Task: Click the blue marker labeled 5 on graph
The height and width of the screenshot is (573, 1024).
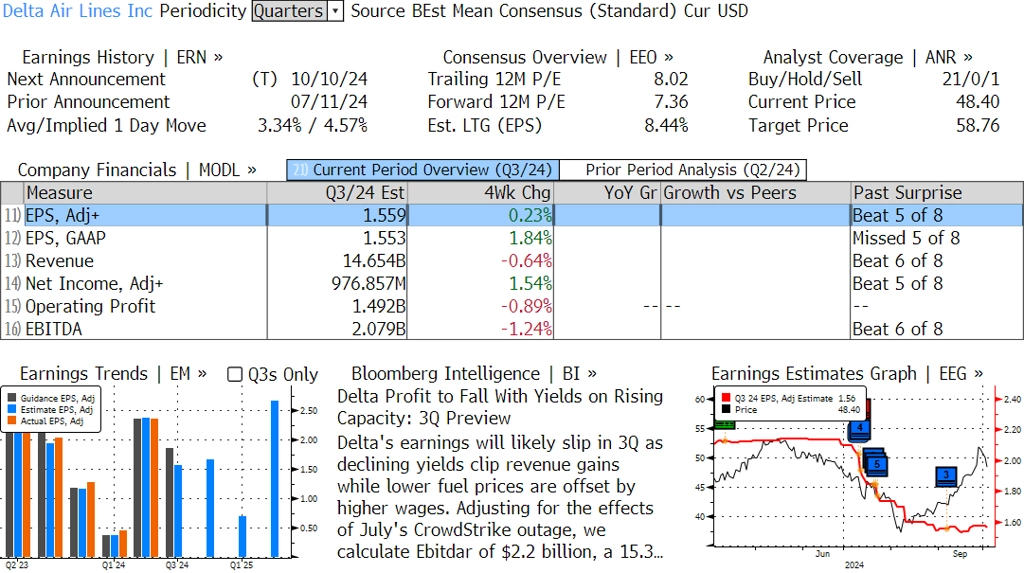Action: pyautogui.click(x=876, y=463)
